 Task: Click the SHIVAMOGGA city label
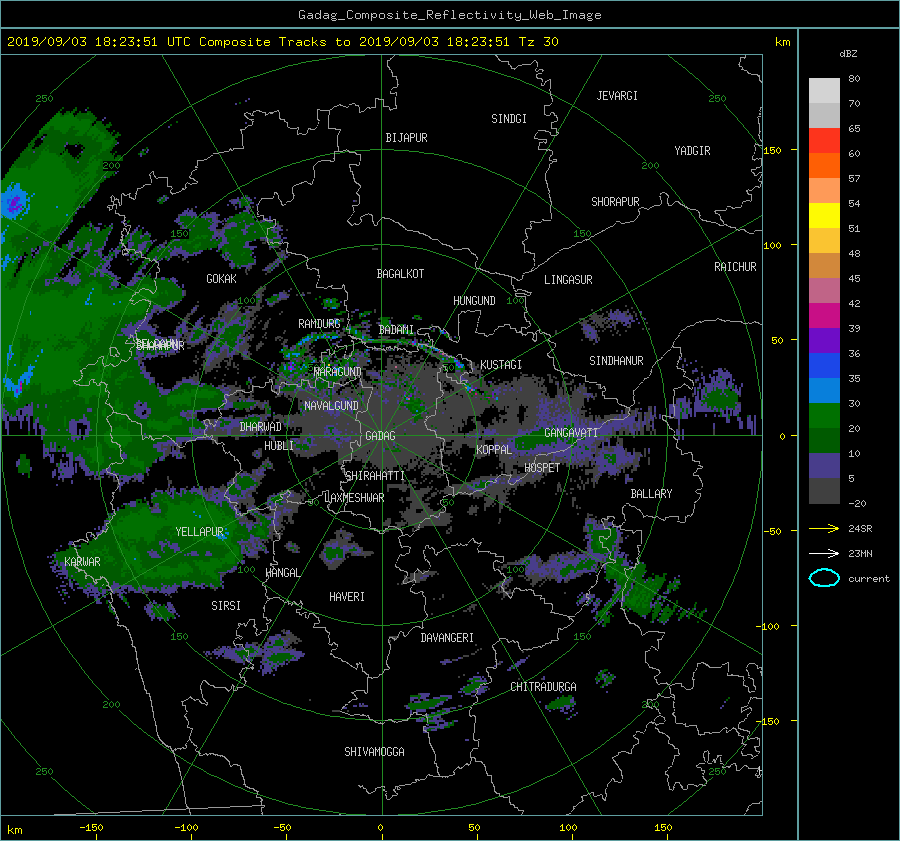[374, 752]
